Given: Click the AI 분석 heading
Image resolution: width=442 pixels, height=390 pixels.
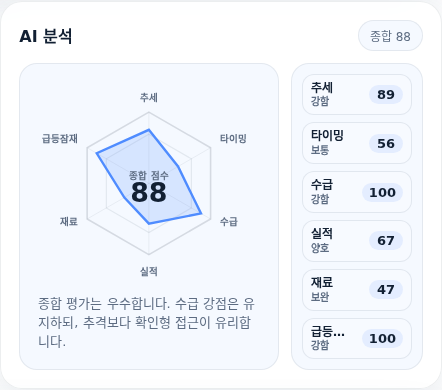Looking at the screenshot, I should [x=46, y=36].
